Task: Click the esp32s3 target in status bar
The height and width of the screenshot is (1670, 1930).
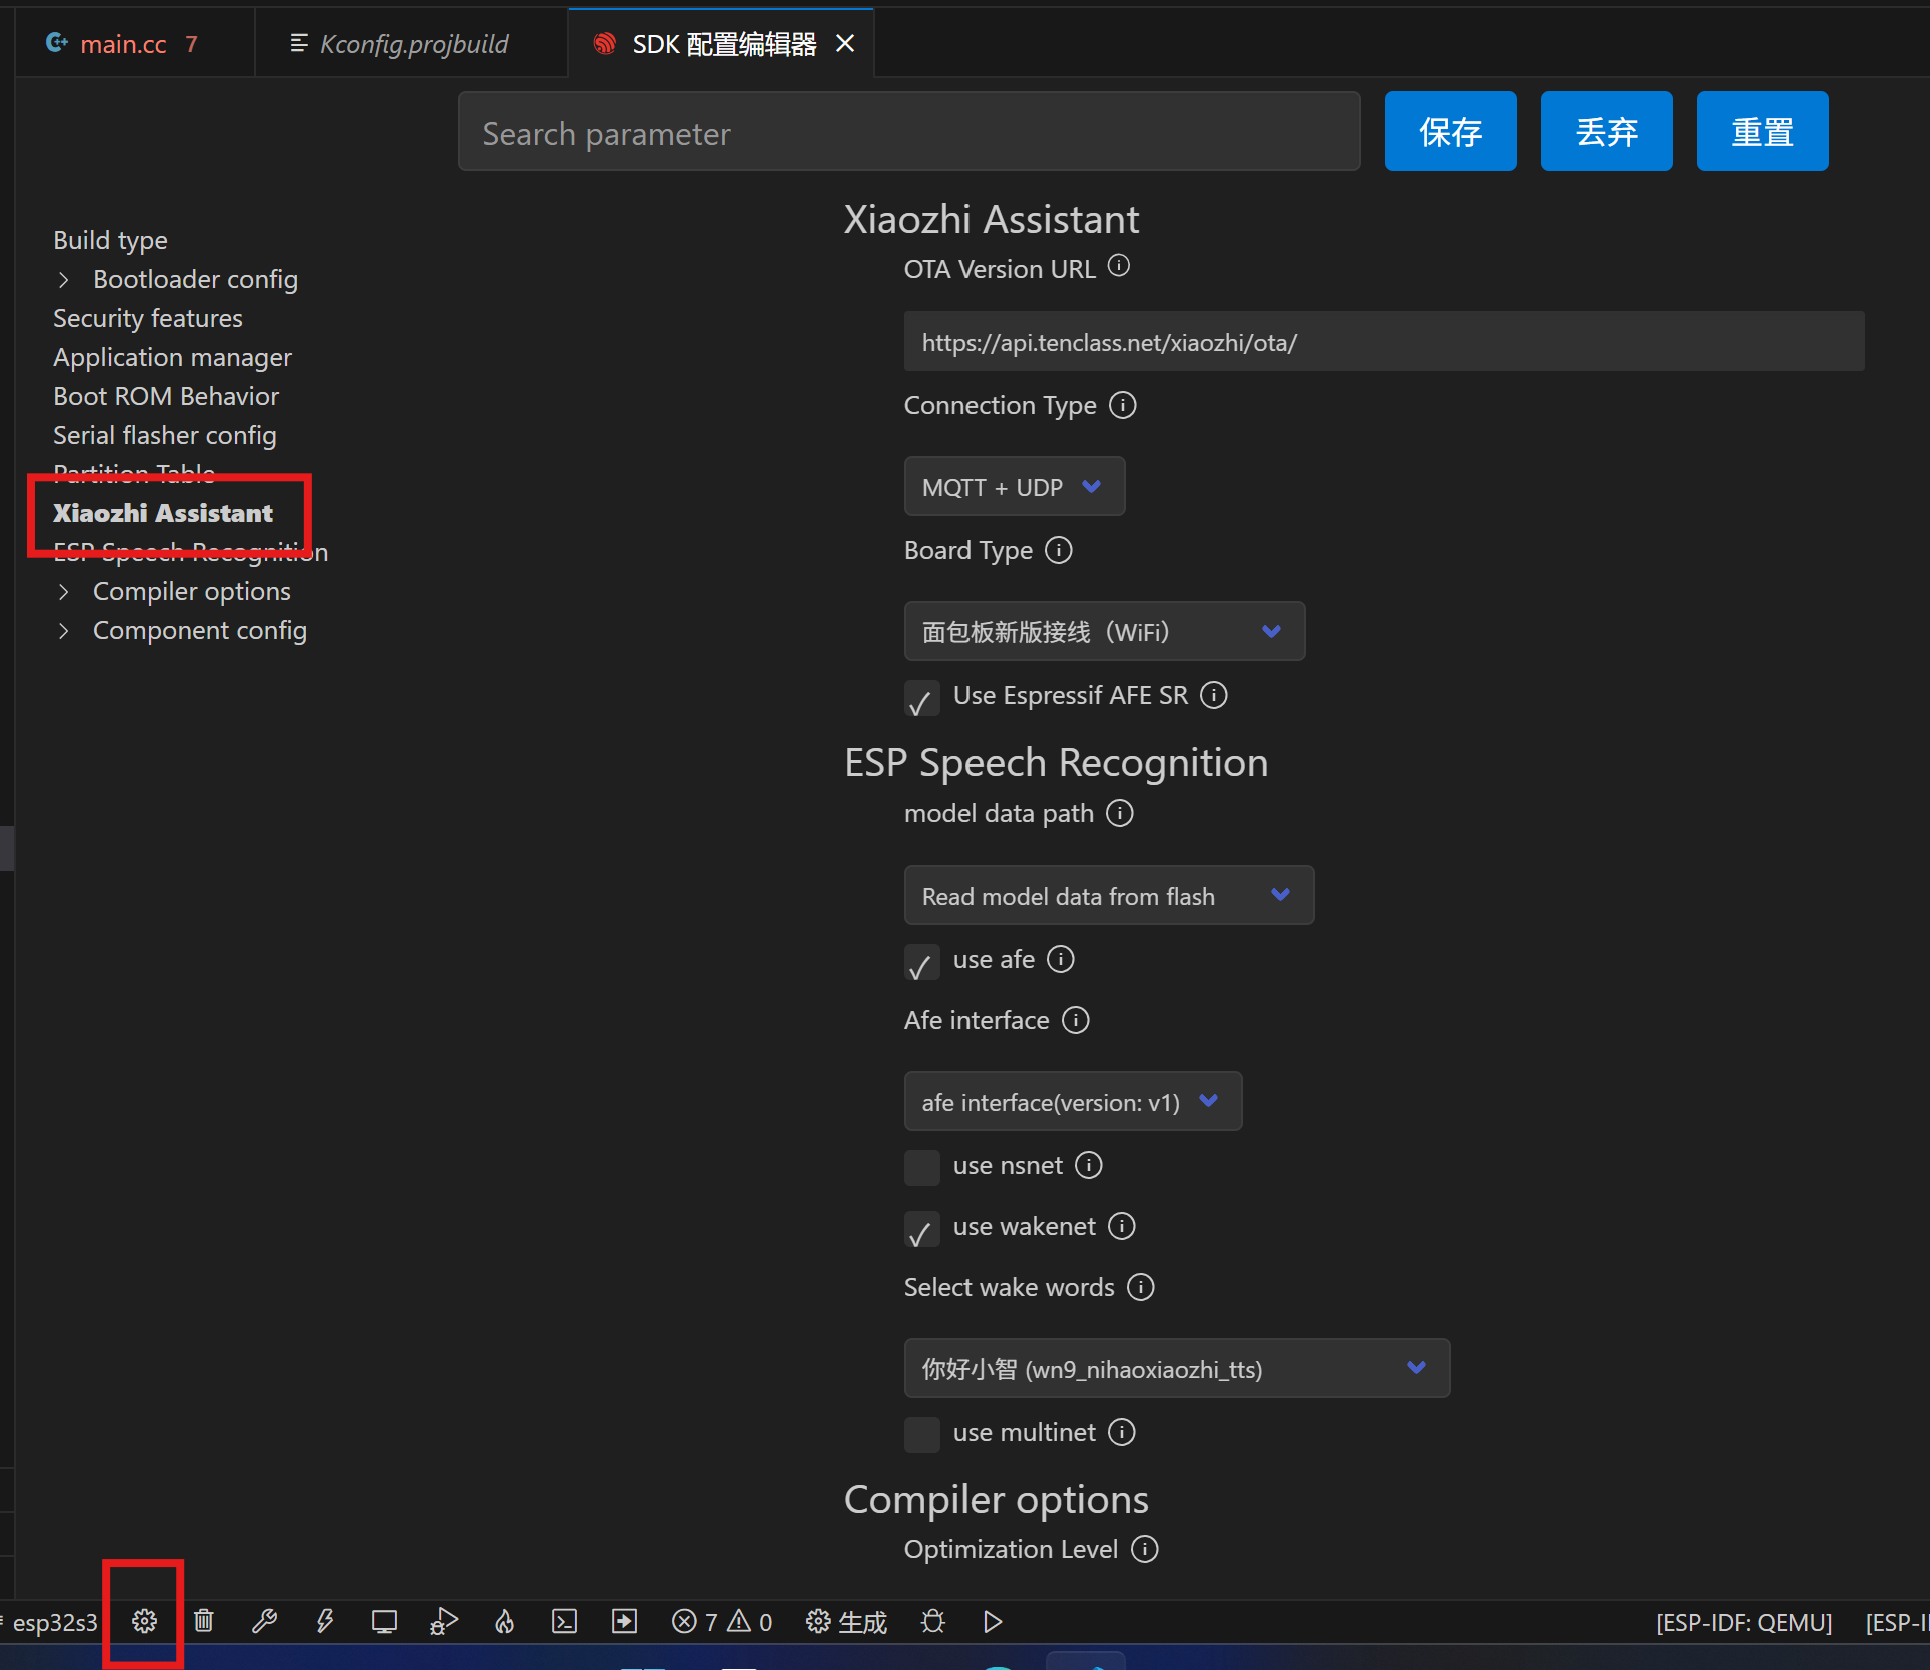Action: tap(55, 1622)
